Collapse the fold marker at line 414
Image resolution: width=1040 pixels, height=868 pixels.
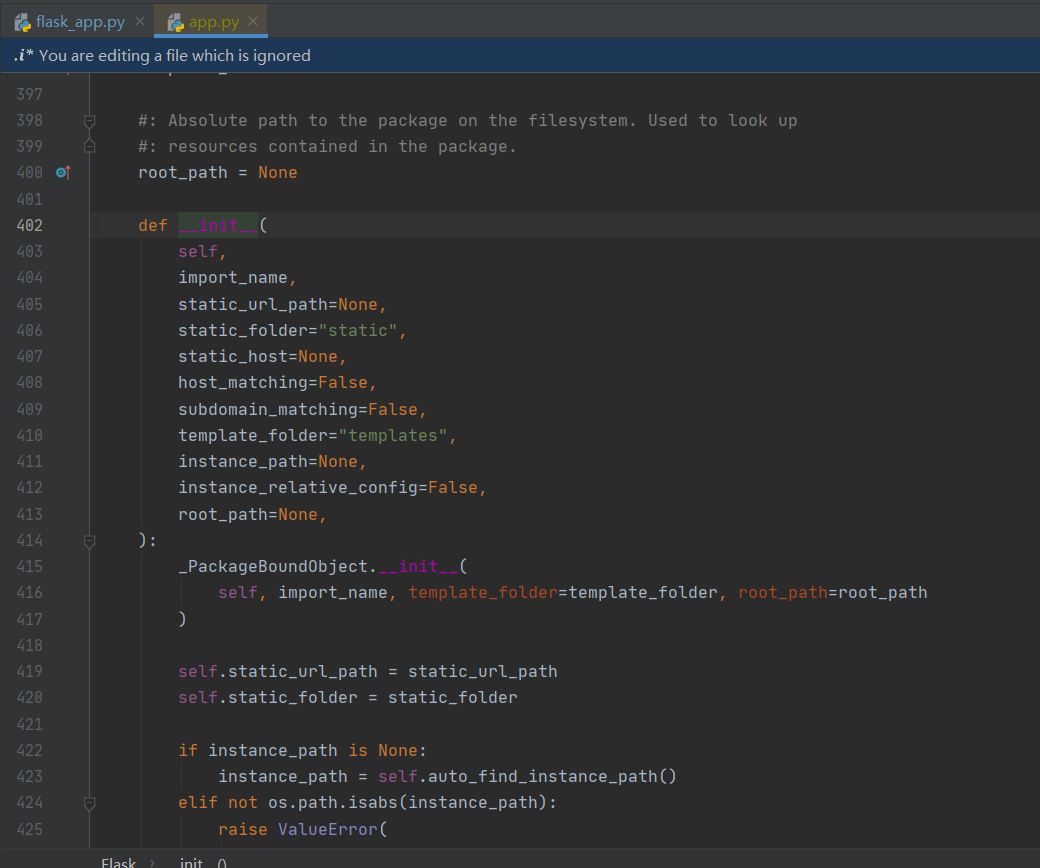(89, 541)
